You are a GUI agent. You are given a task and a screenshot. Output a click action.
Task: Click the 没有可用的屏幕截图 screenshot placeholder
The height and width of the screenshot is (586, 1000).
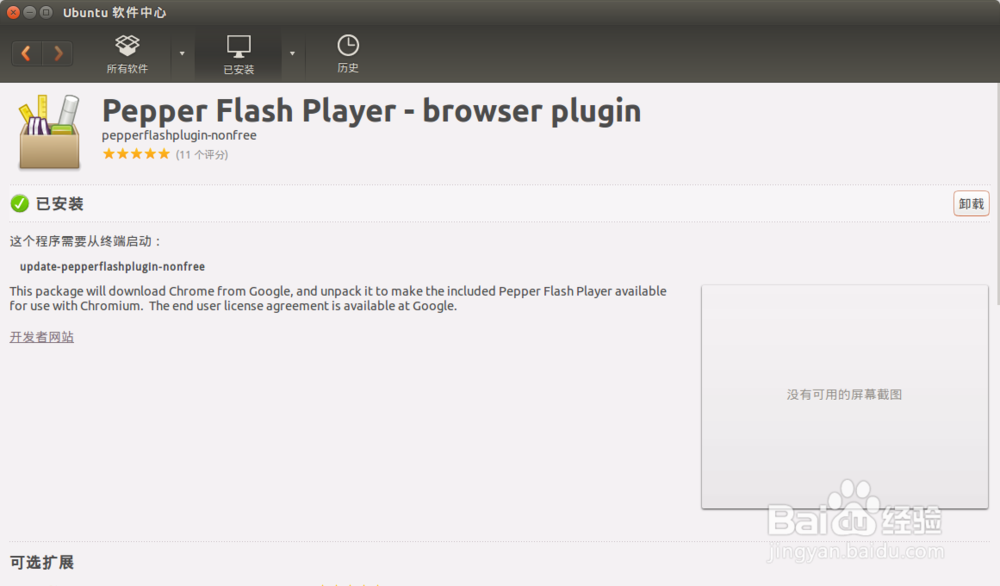pos(844,396)
